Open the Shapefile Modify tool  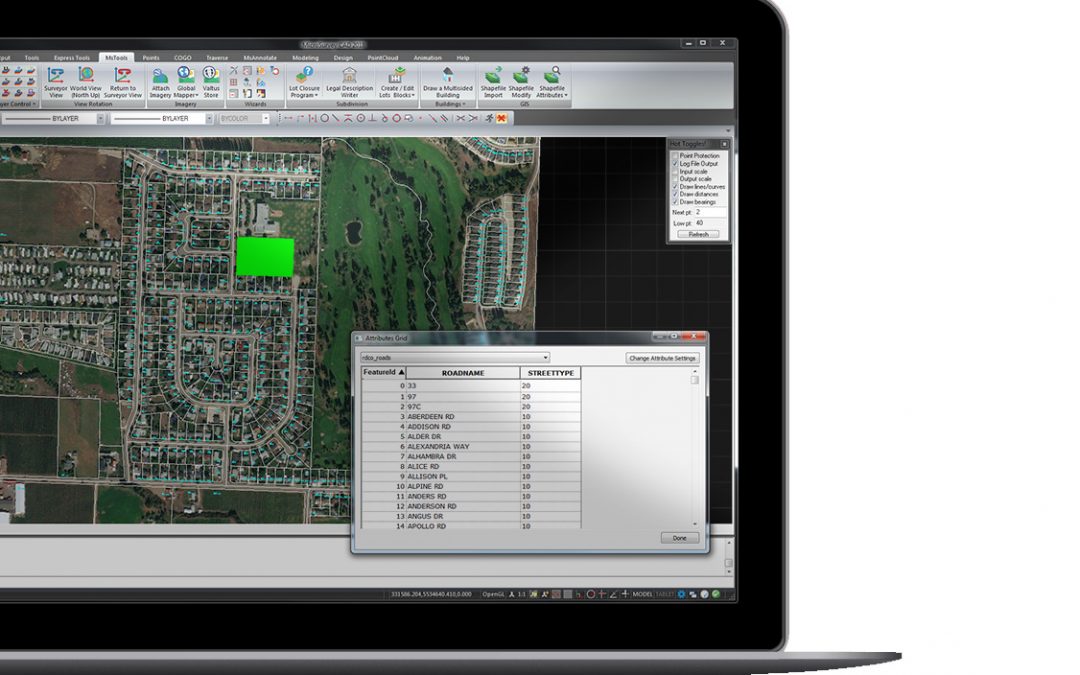tap(521, 76)
